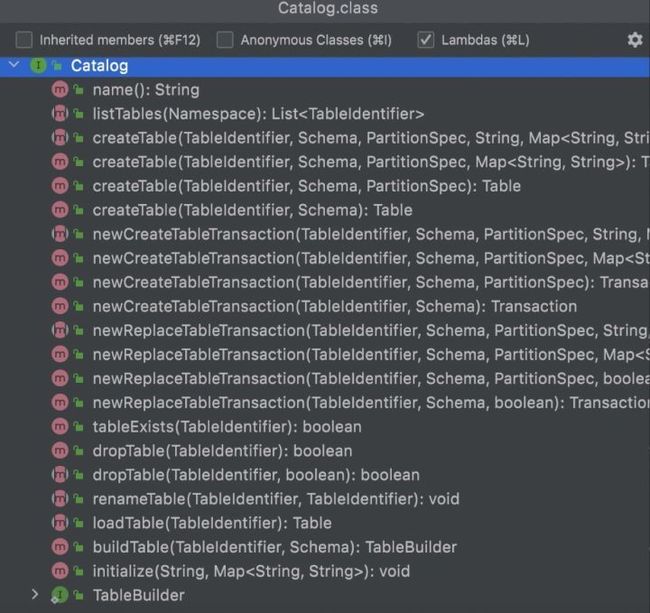Collapse the Catalog tree node
This screenshot has height=613, width=650.
click(x=14, y=65)
